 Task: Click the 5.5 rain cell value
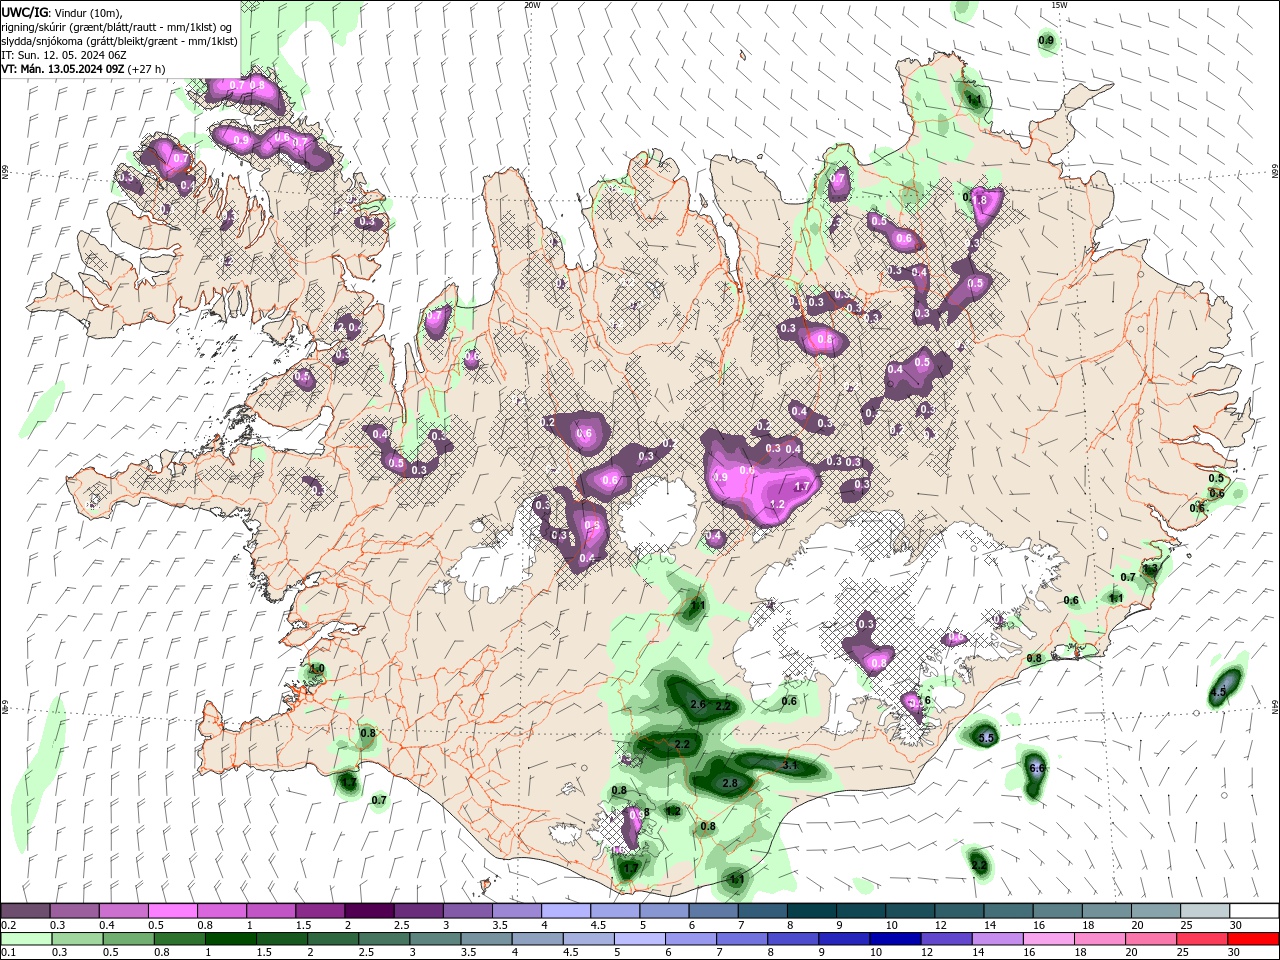tap(987, 738)
